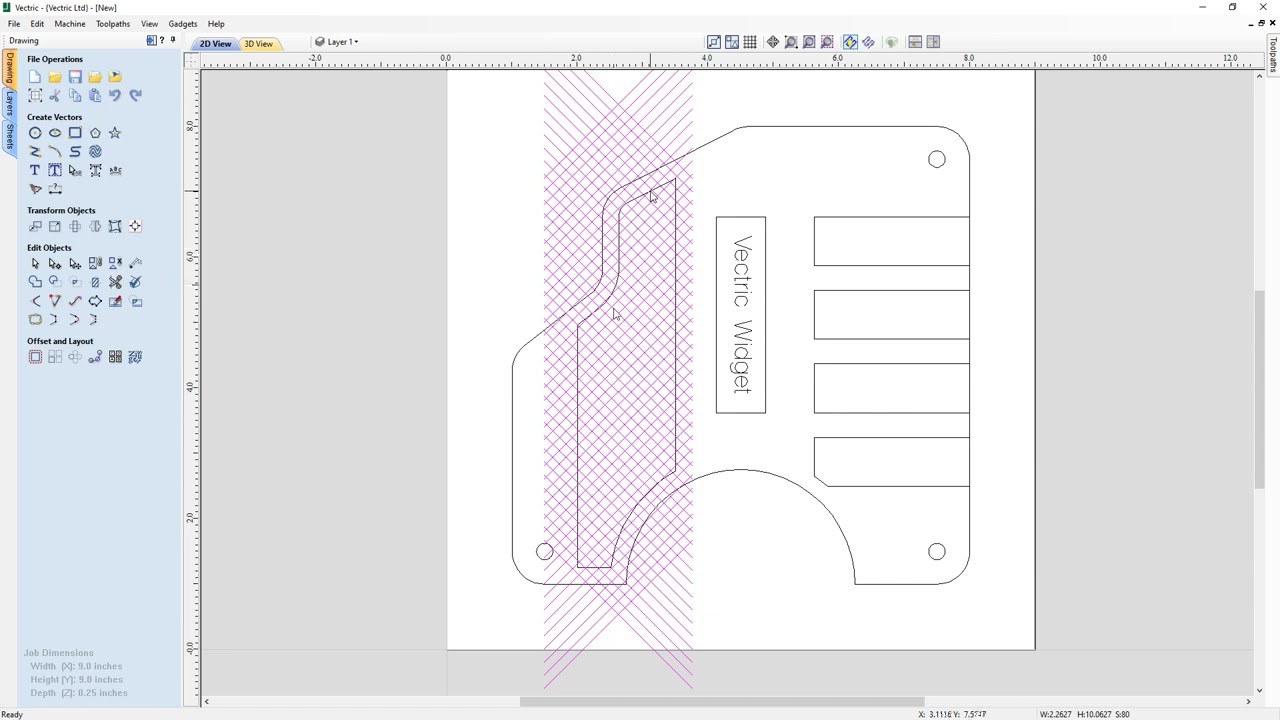
Task: Click the Vectric Widget text on canvas
Action: (741, 315)
